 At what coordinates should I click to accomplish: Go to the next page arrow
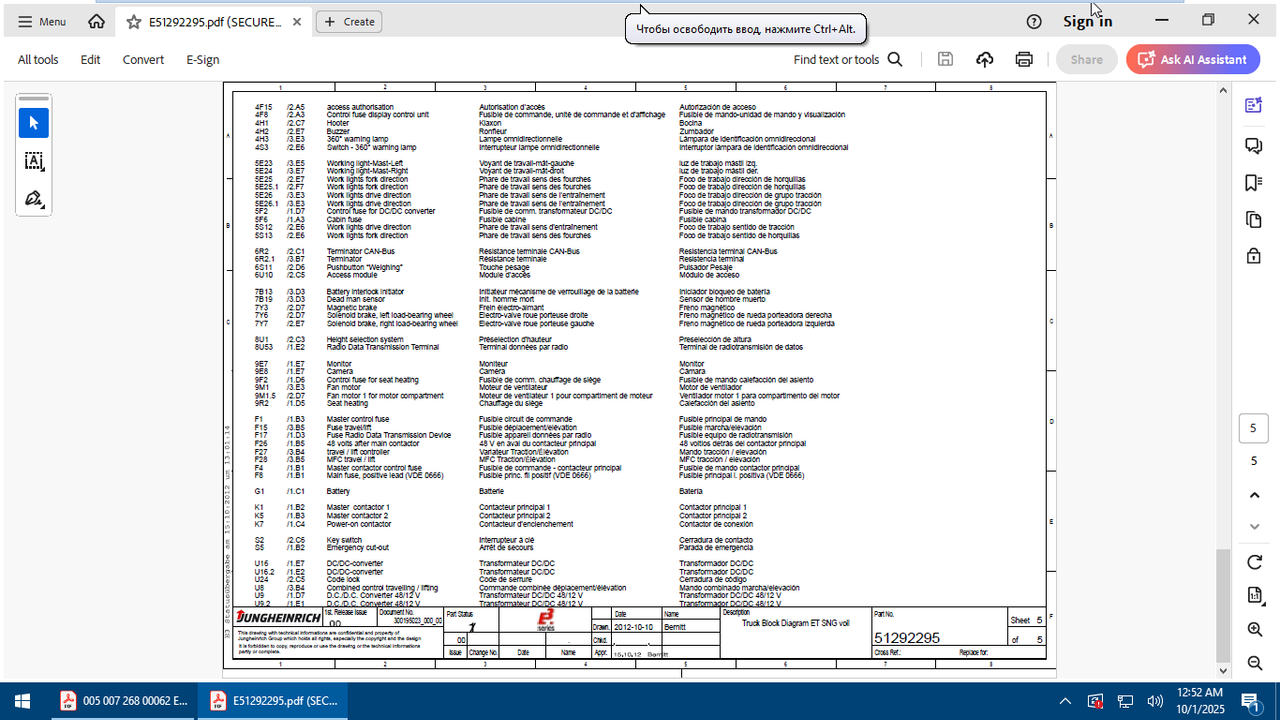coord(1254,527)
